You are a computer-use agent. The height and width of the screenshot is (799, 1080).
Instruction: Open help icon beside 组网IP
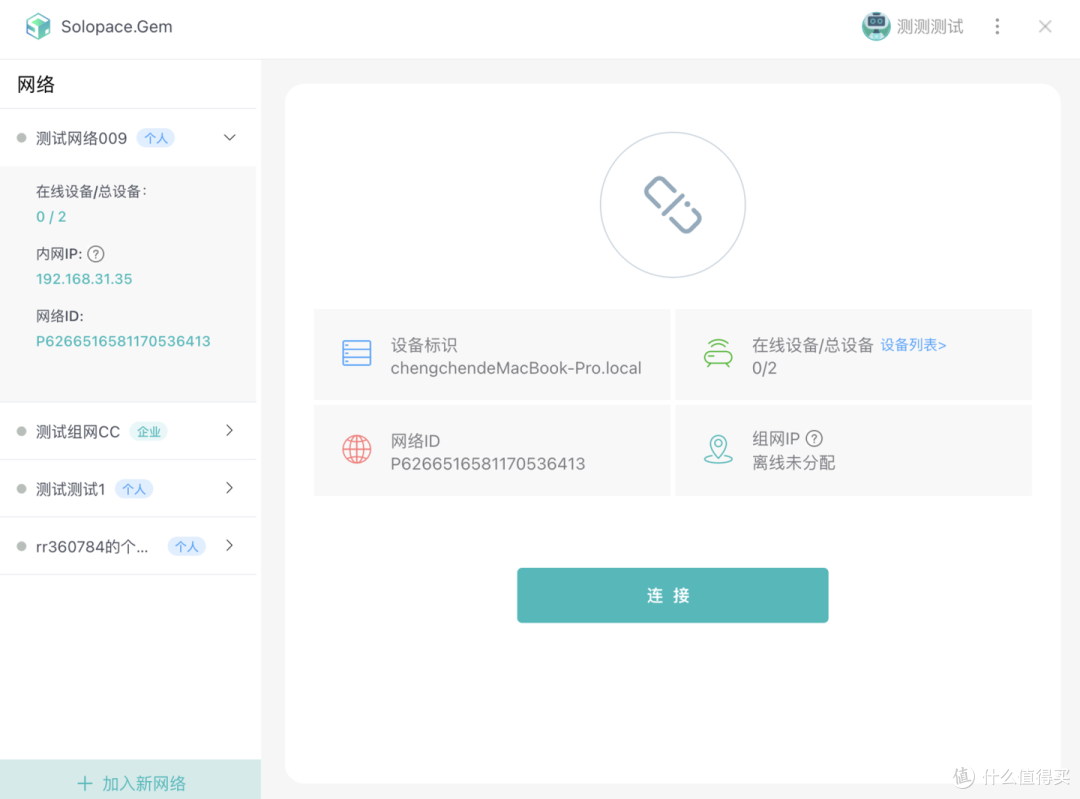(813, 438)
